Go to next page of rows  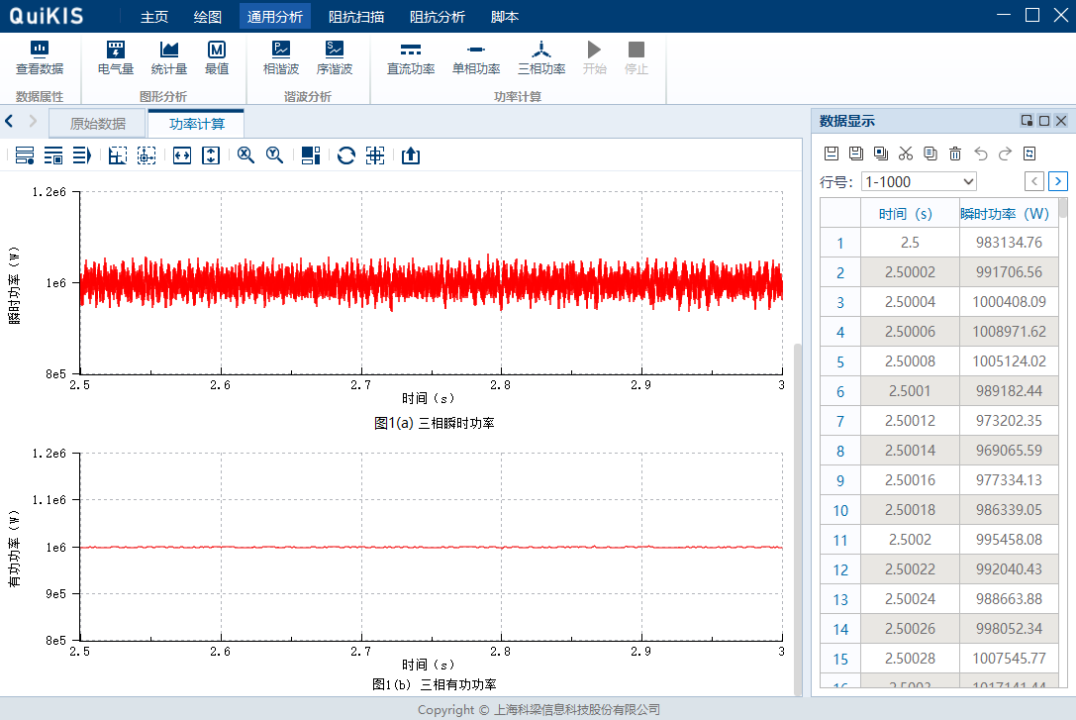(x=1058, y=181)
